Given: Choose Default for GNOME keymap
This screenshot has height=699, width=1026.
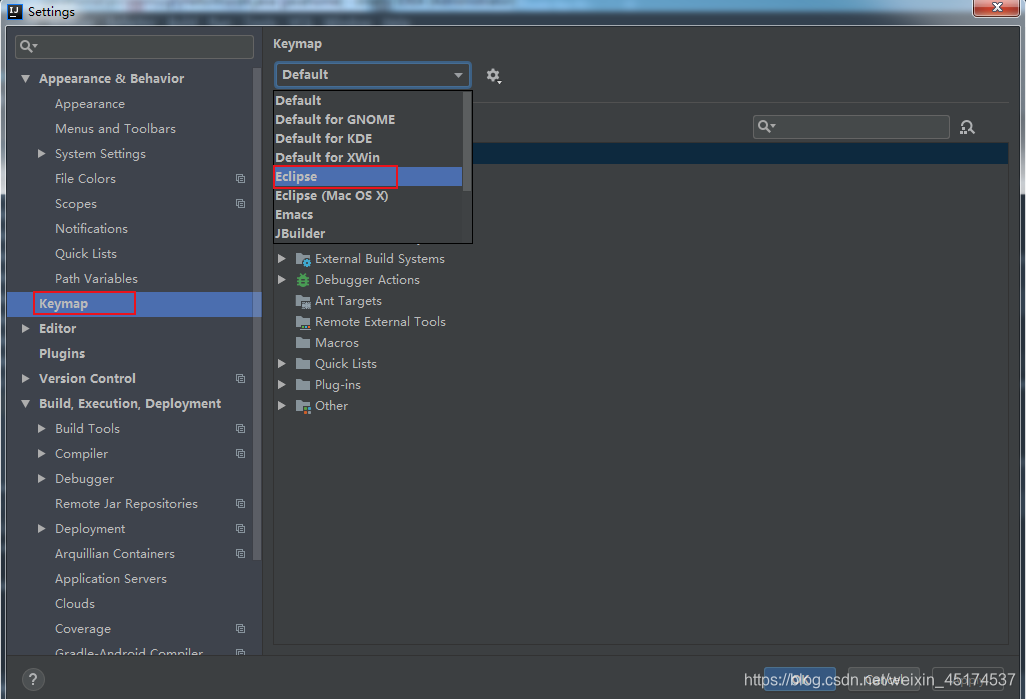Looking at the screenshot, I should coord(368,120).
